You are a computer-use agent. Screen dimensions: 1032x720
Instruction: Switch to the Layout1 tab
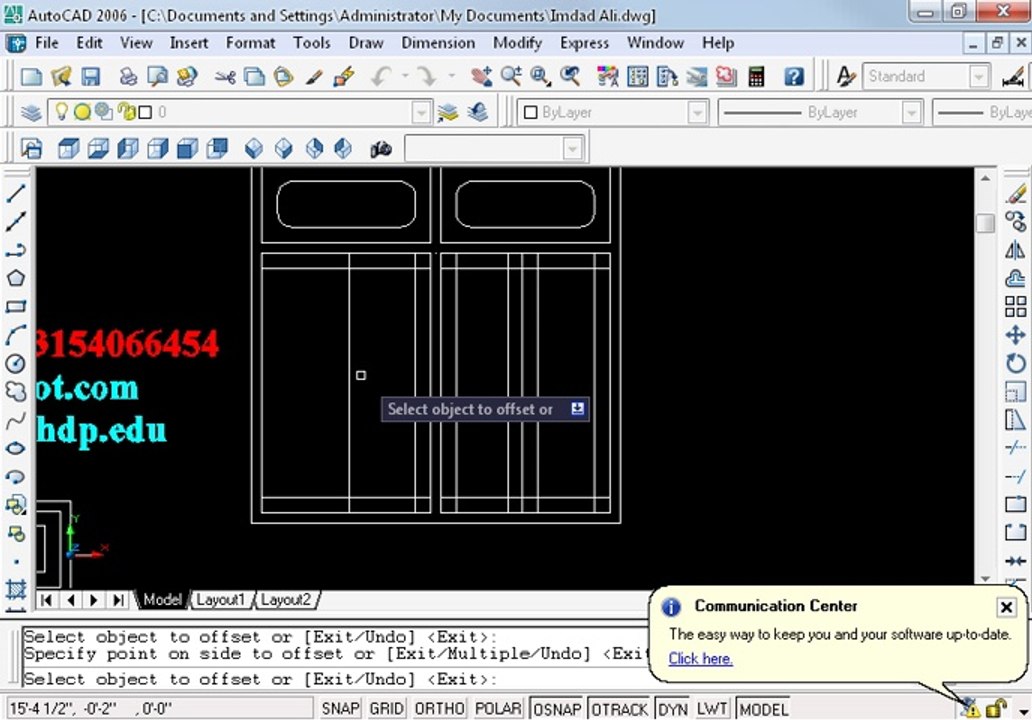pos(220,600)
